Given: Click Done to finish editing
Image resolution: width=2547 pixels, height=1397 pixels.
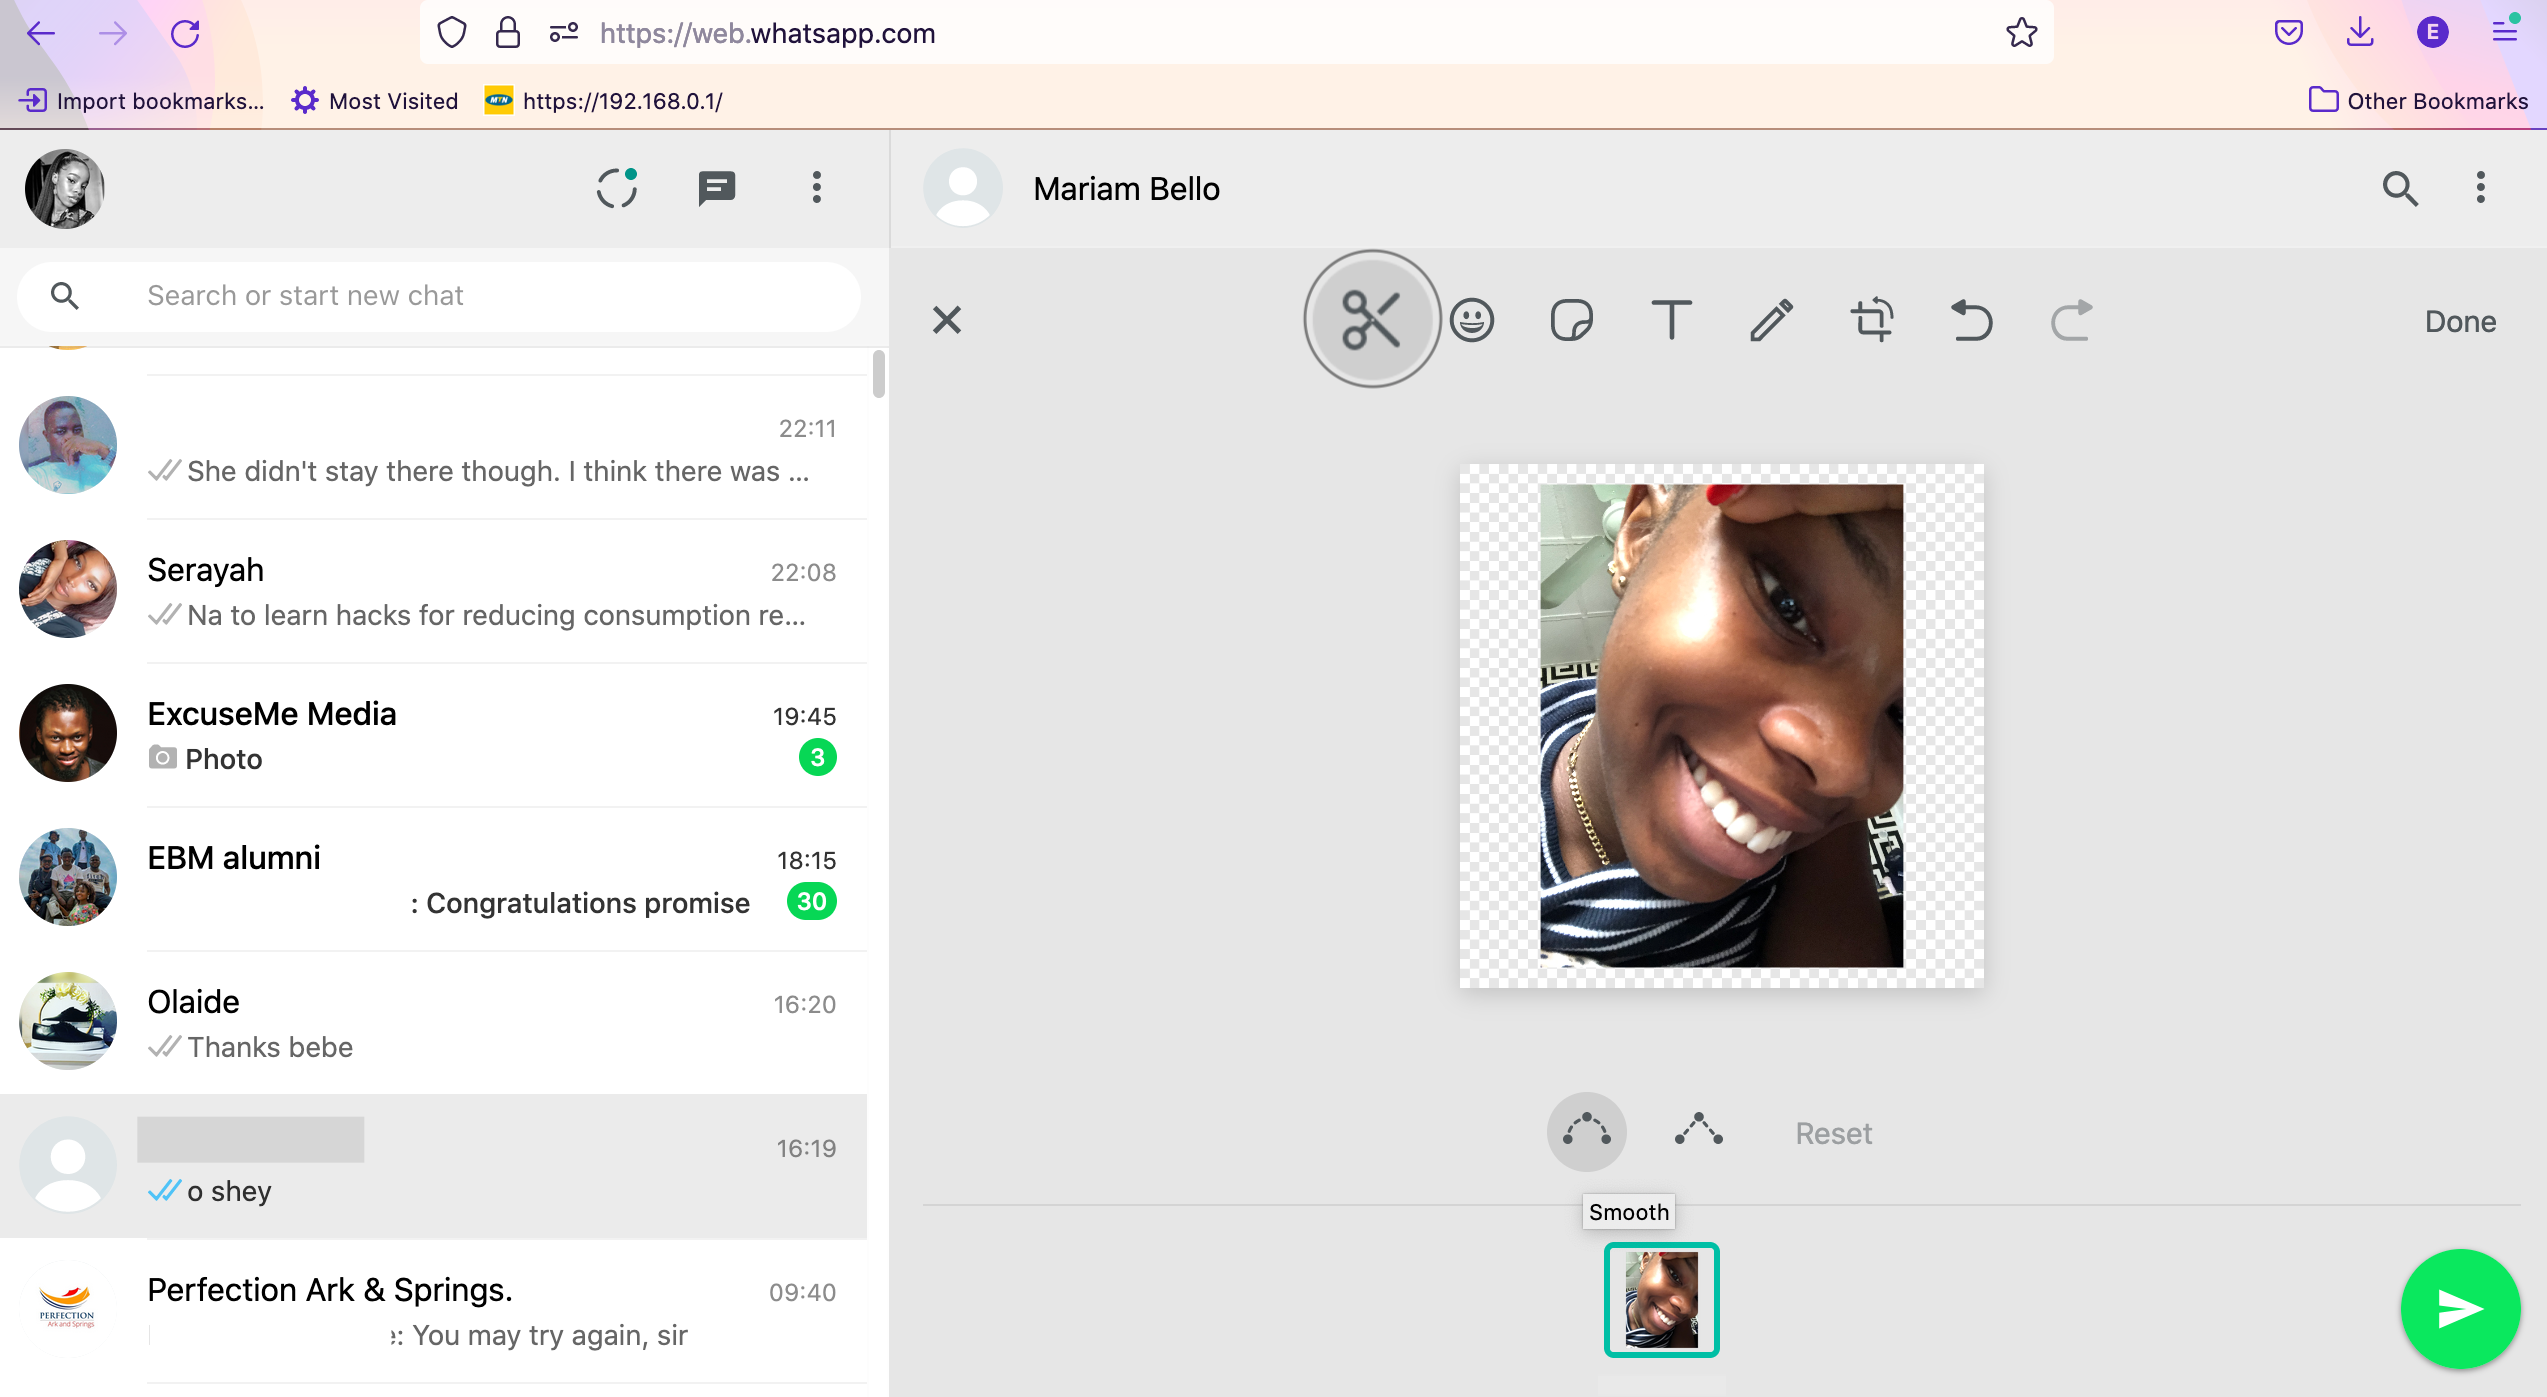Looking at the screenshot, I should coord(2460,321).
